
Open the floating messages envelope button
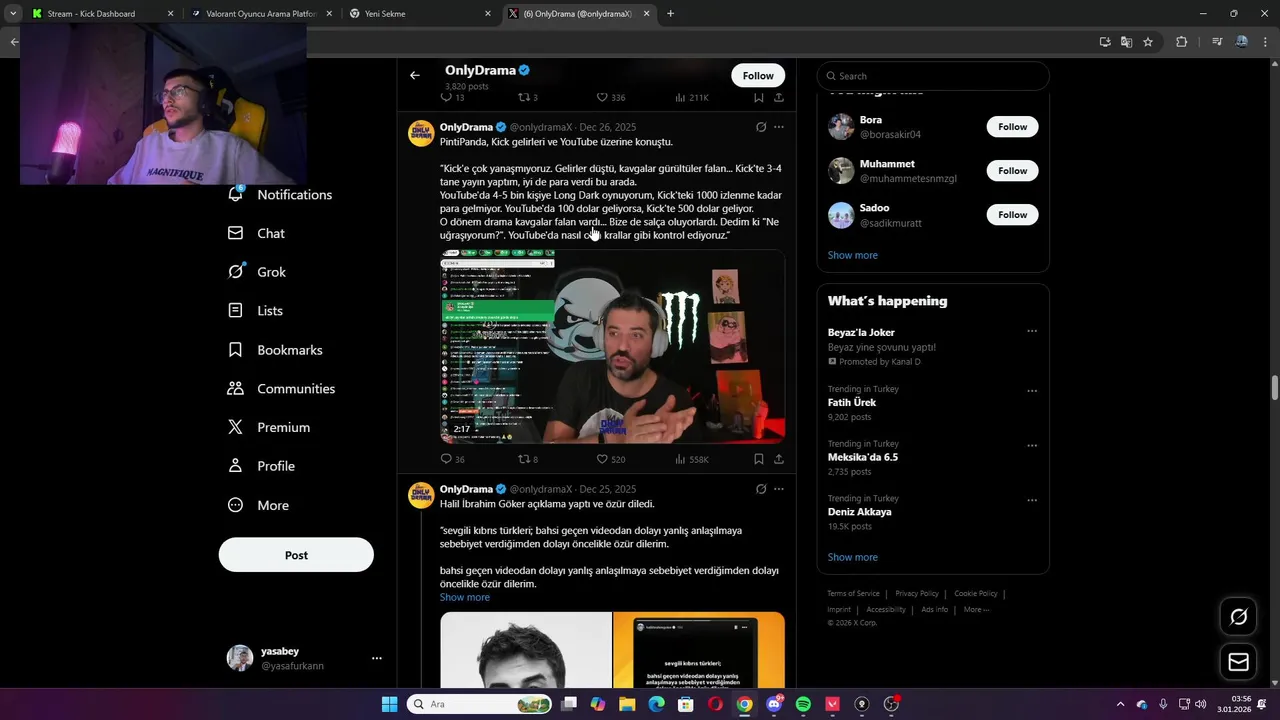1238,662
